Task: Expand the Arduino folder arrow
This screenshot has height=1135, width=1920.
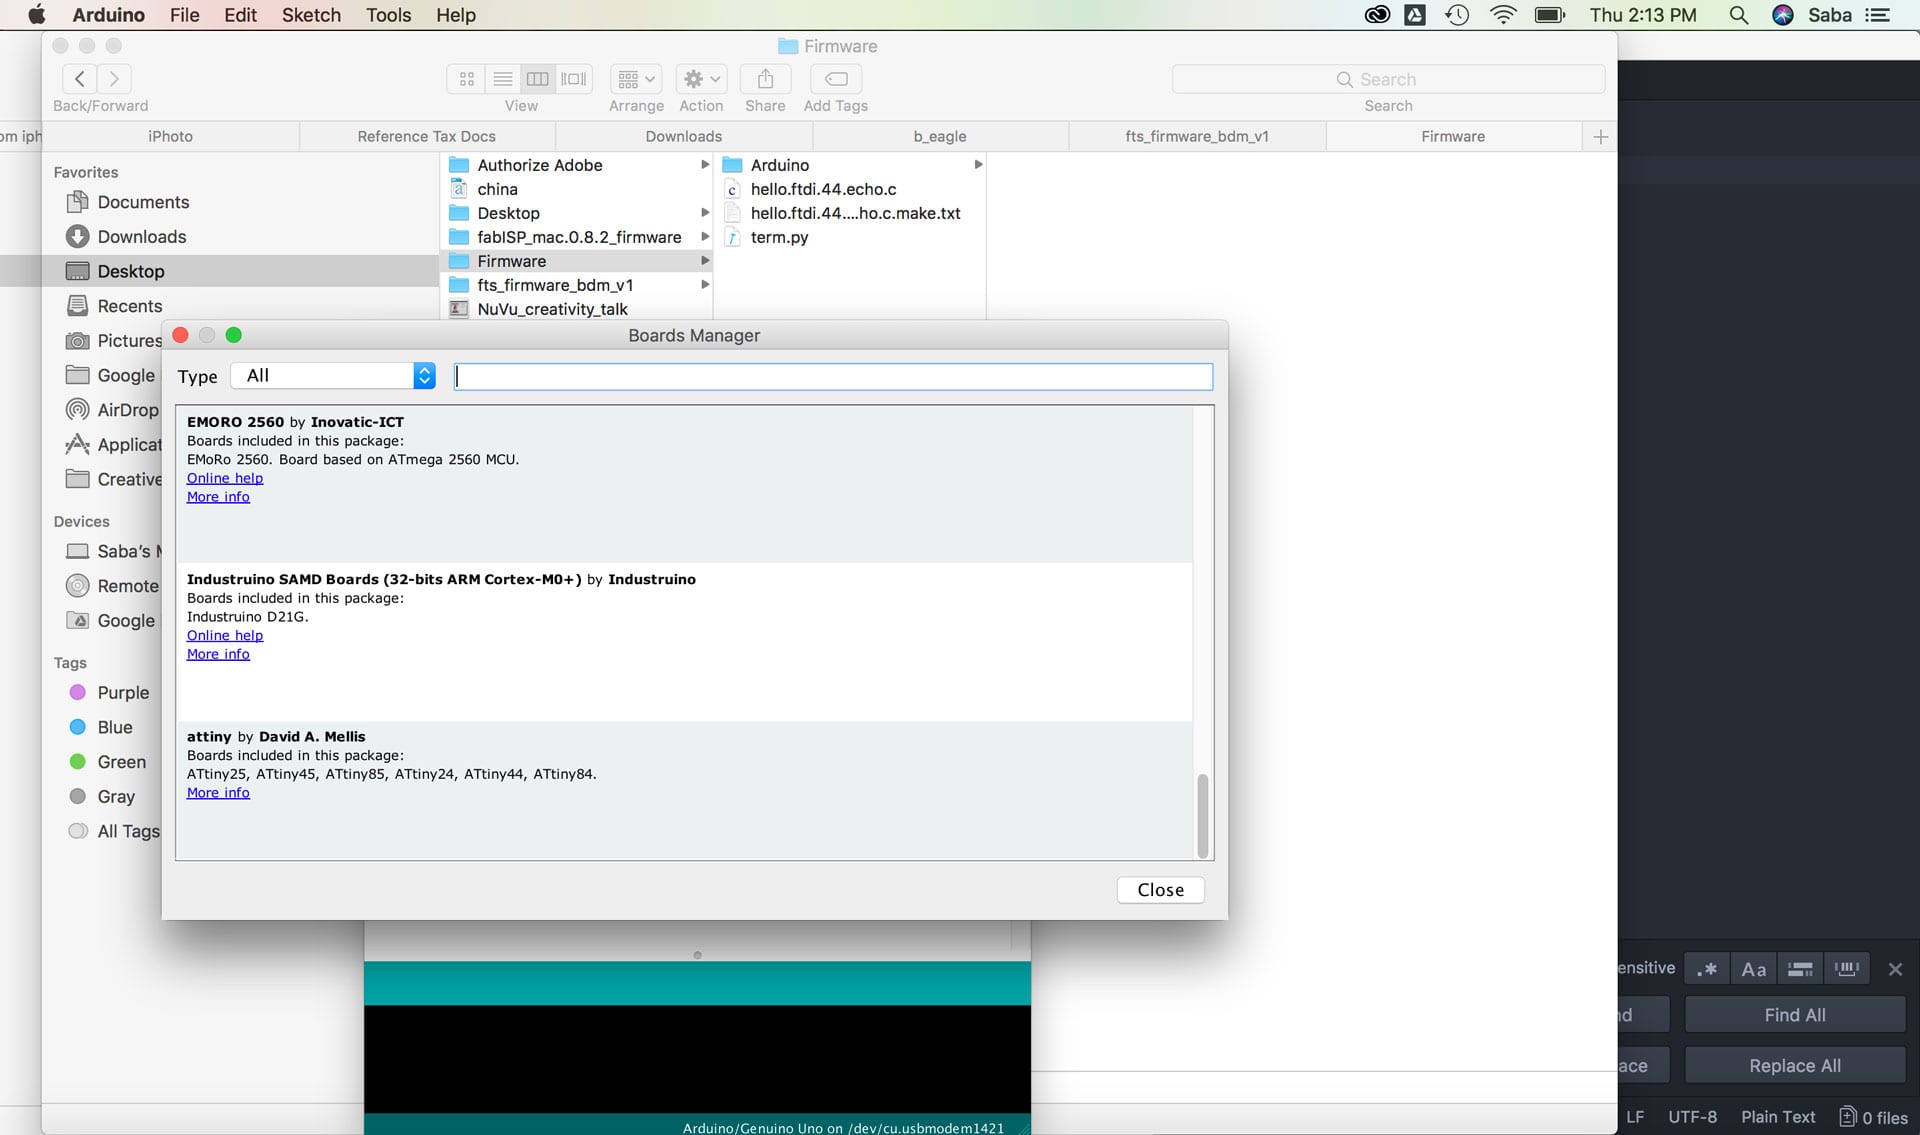Action: pyautogui.click(x=978, y=165)
